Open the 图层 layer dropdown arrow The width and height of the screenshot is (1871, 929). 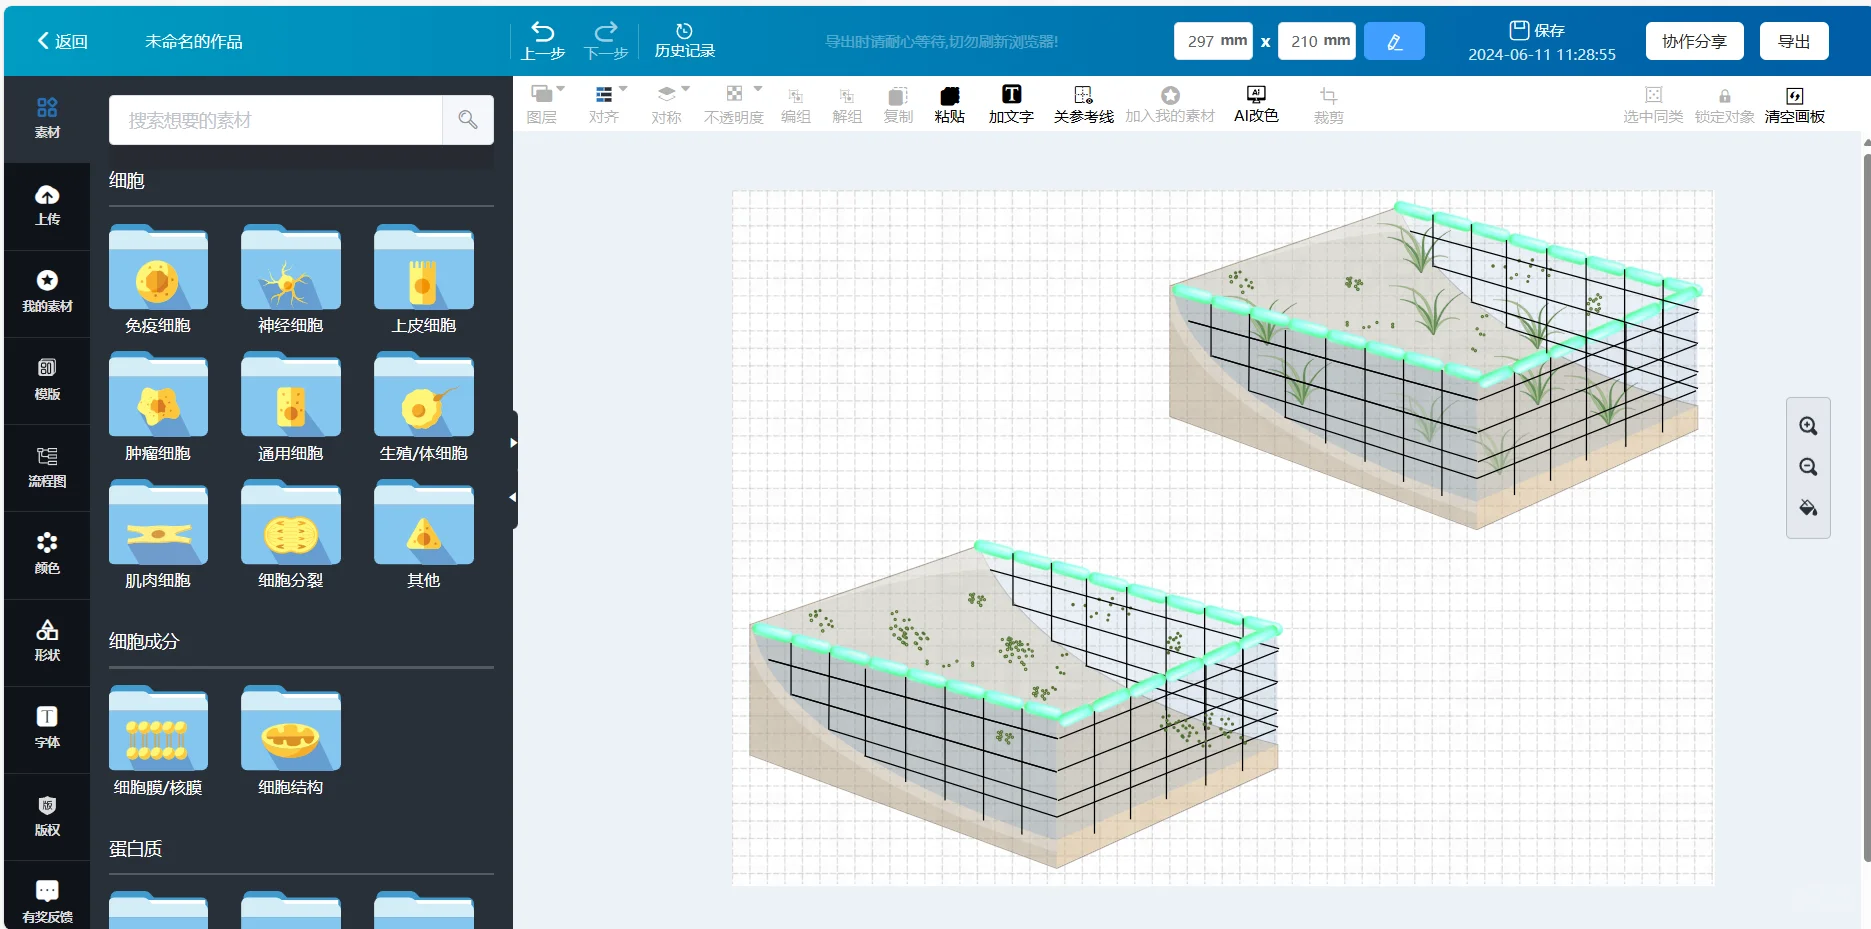tap(559, 88)
